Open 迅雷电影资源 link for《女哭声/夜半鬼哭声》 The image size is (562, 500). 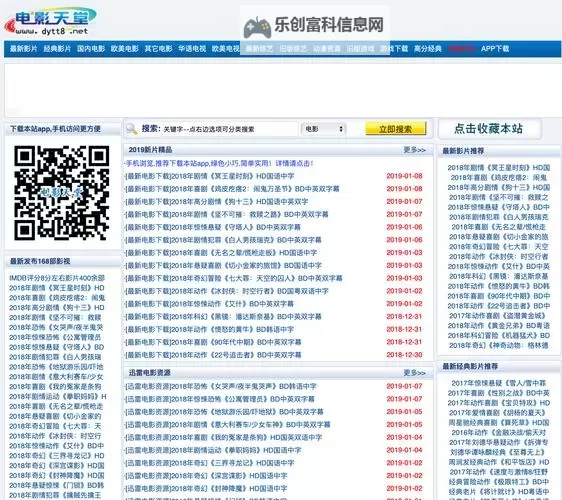point(221,386)
